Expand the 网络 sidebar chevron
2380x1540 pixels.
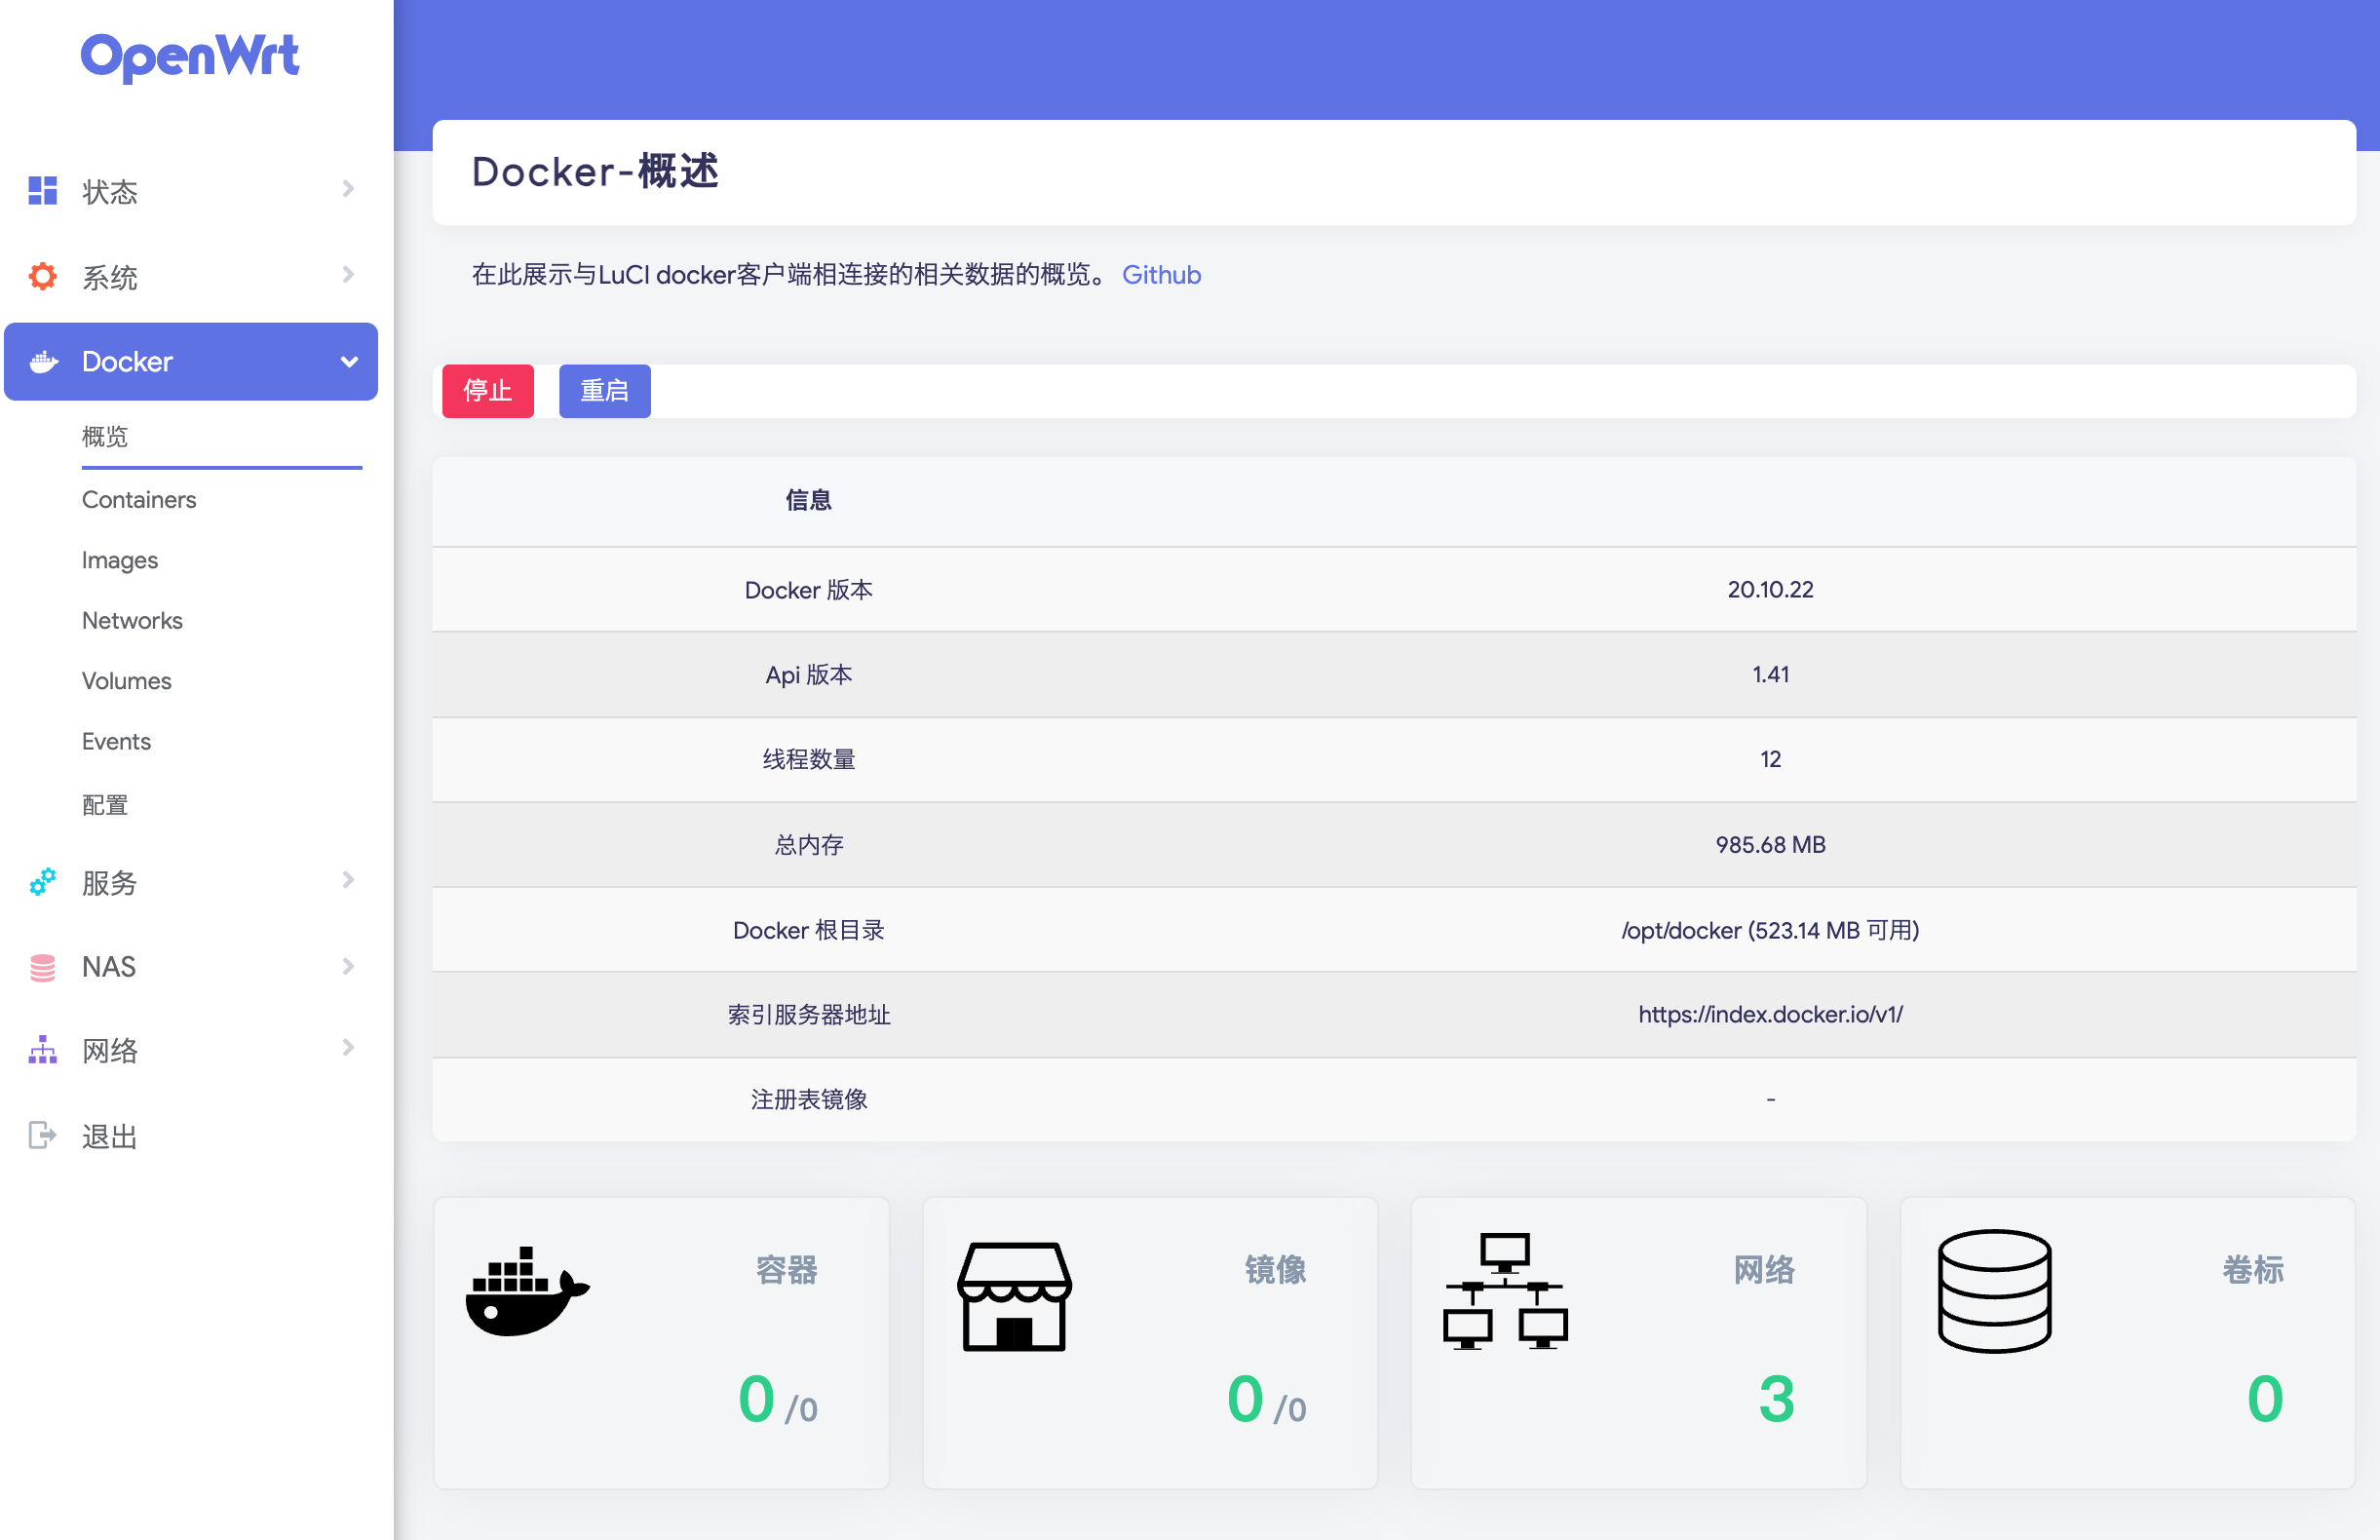(348, 1047)
